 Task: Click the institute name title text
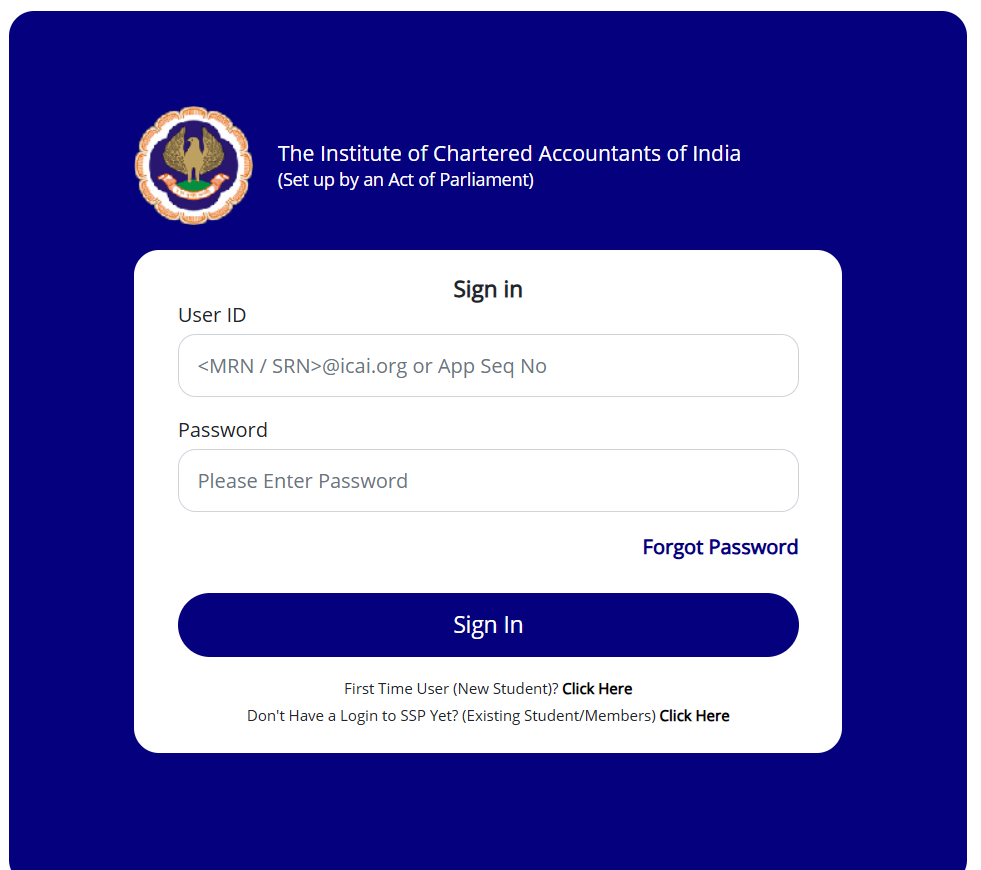(509, 153)
